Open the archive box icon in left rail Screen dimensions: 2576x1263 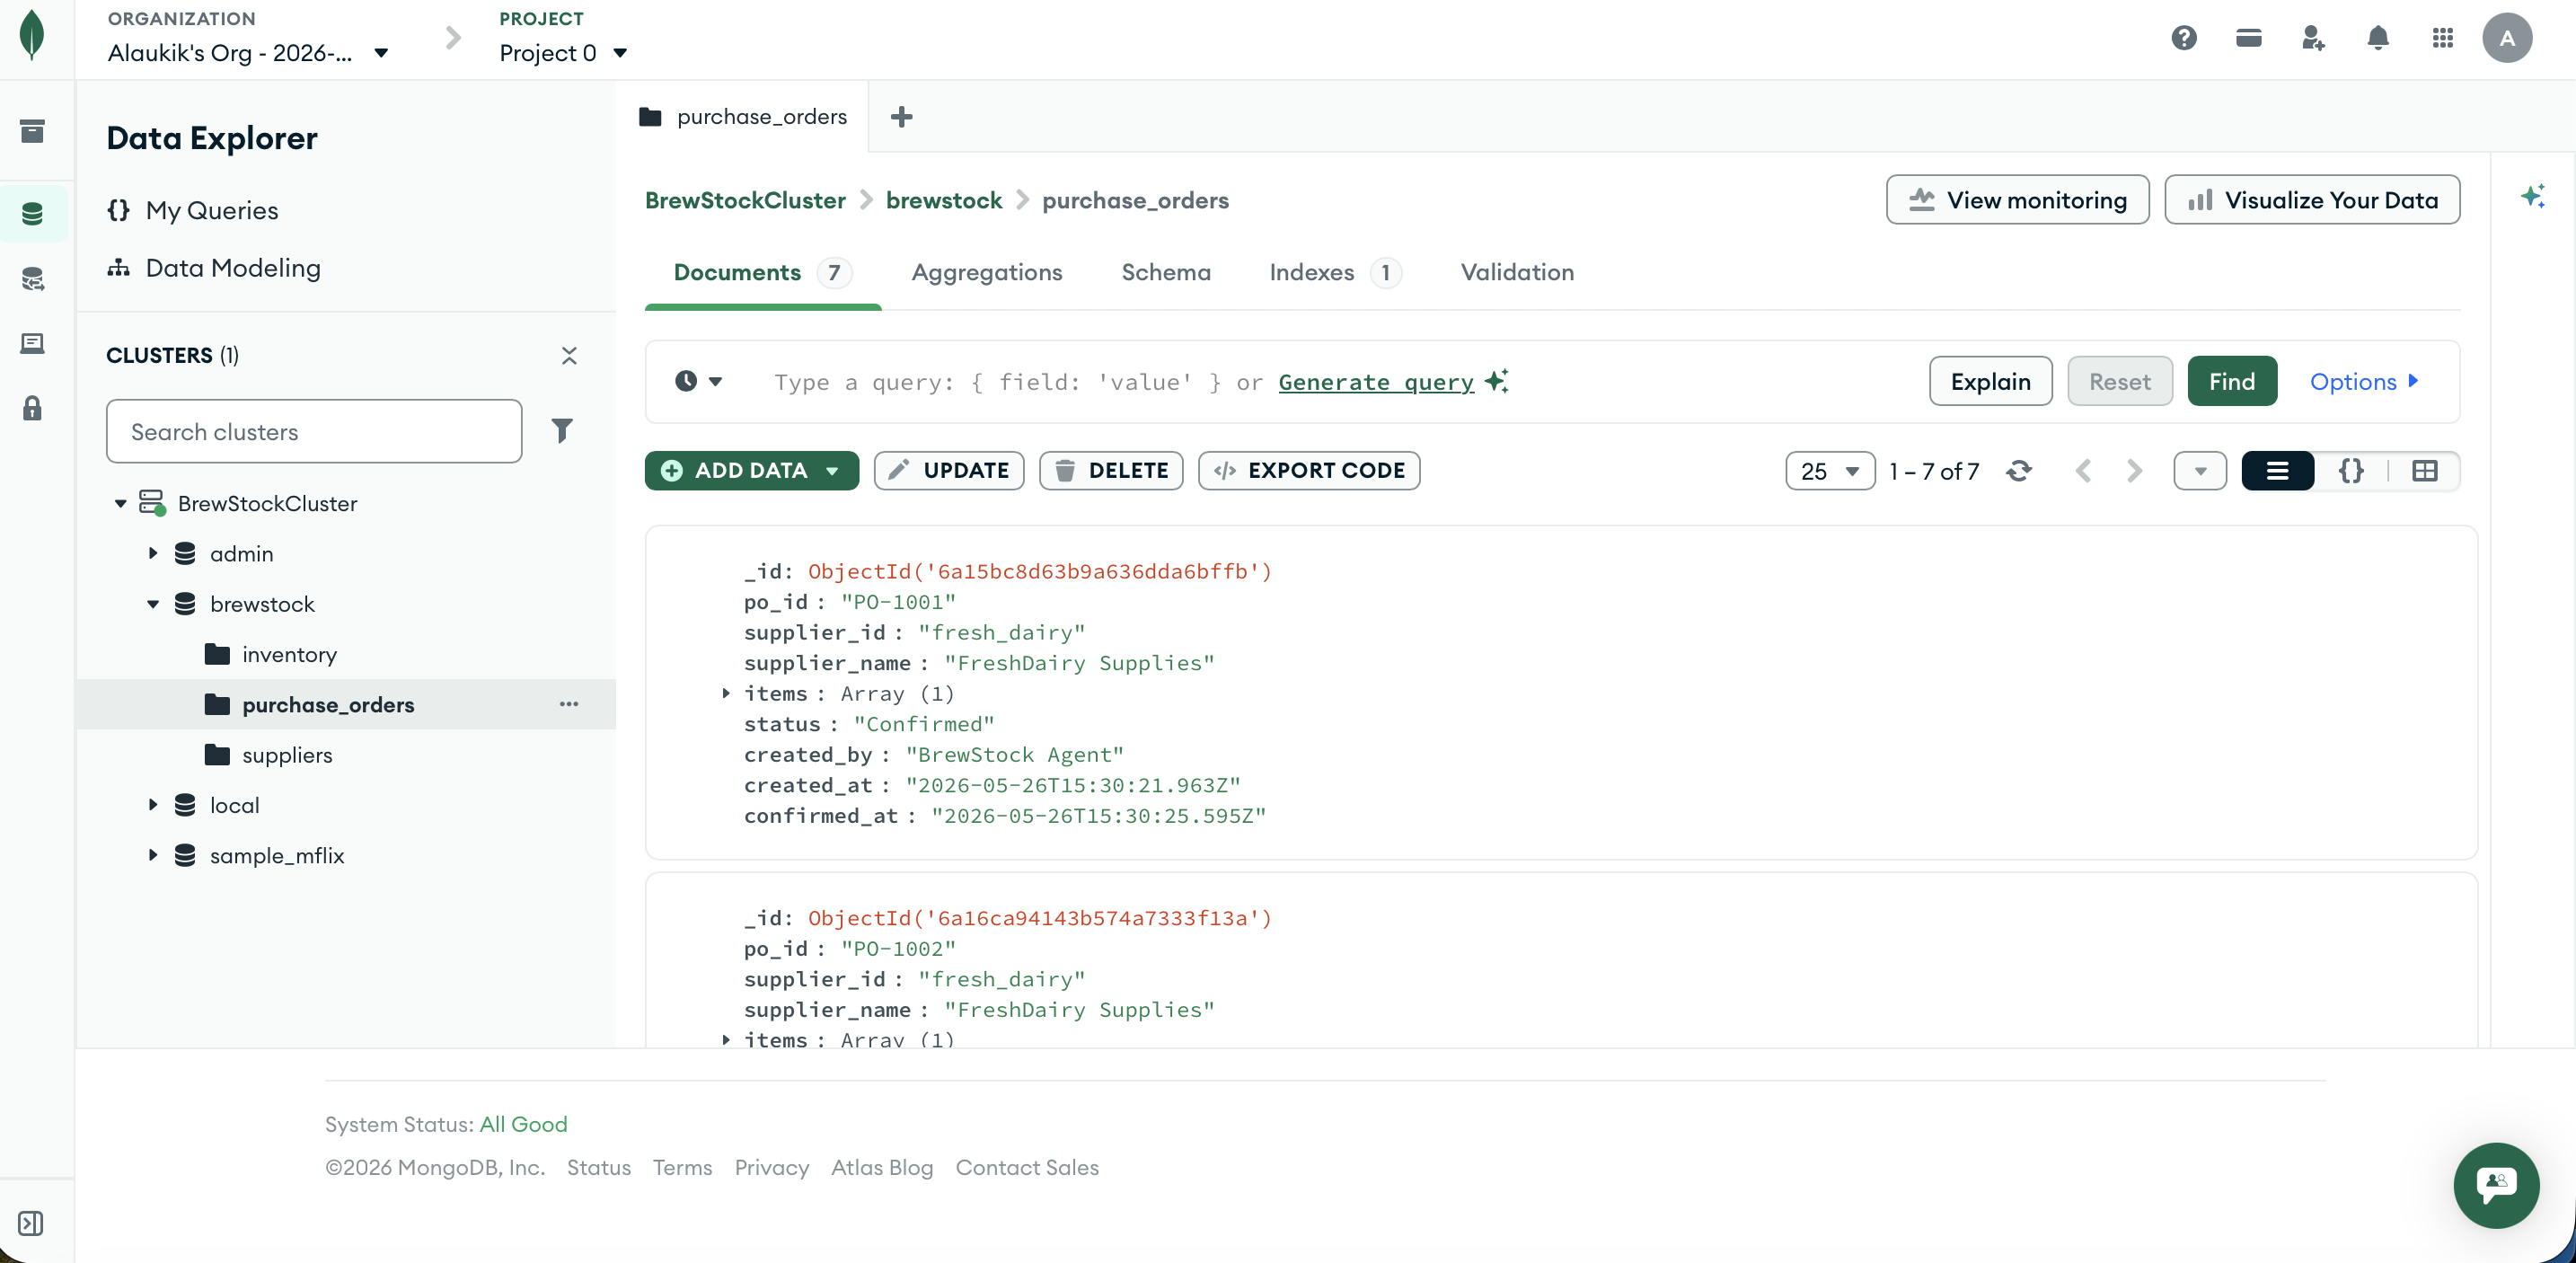click(x=32, y=131)
